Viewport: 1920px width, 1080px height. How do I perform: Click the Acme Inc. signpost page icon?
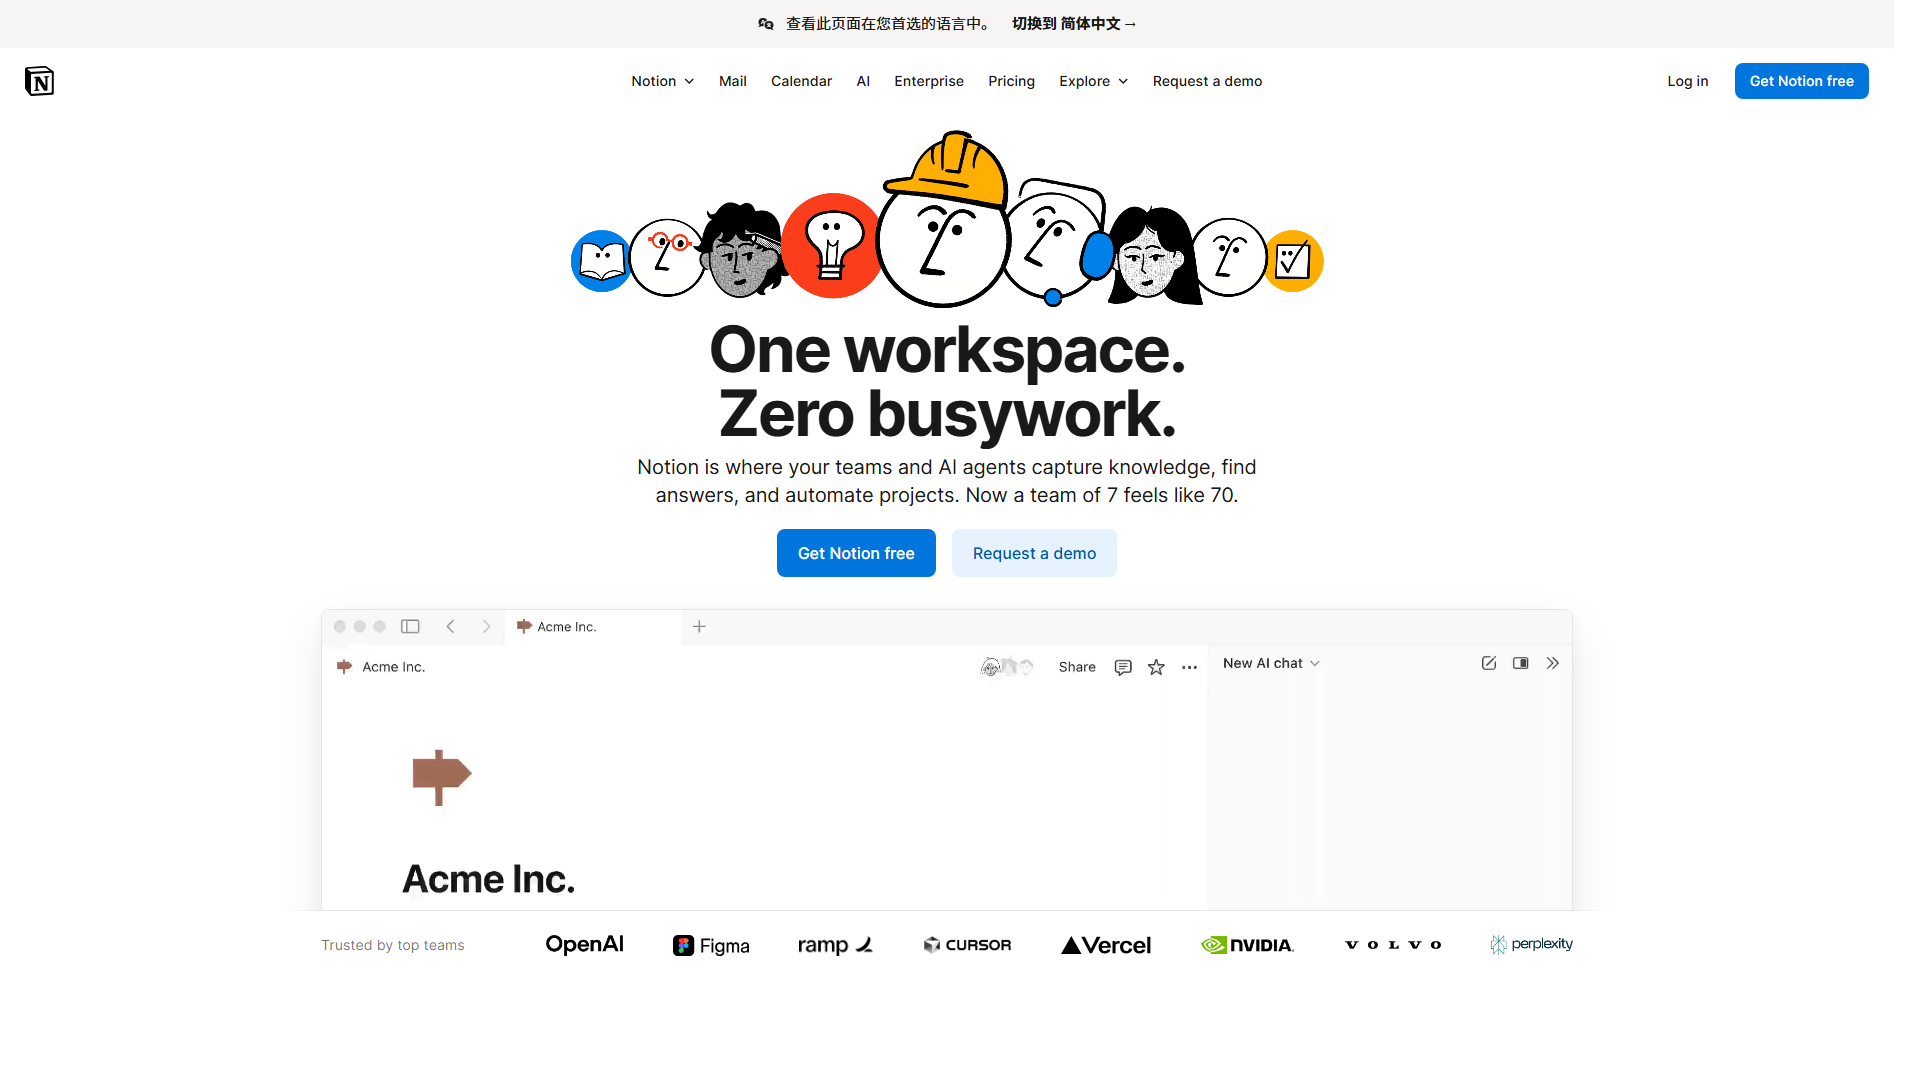click(x=345, y=666)
